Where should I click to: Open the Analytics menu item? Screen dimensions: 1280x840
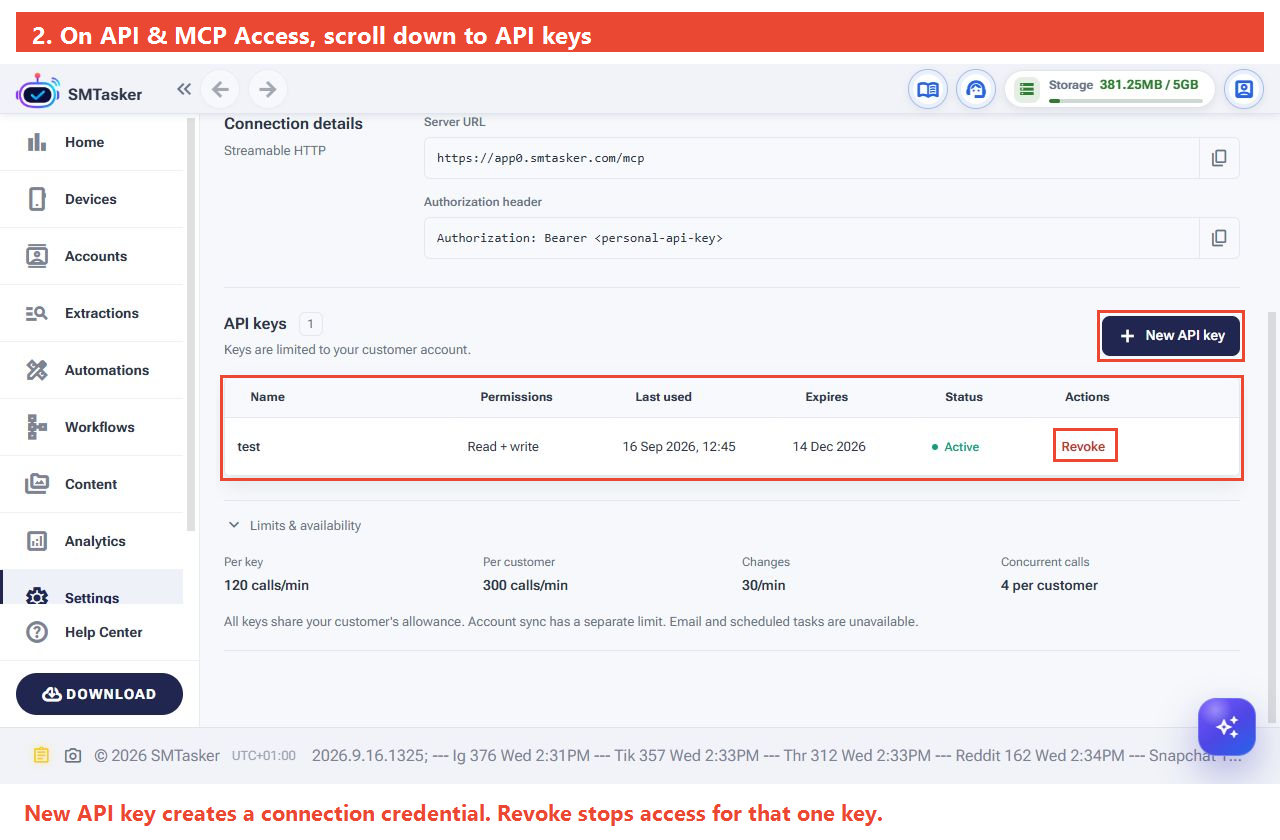[92, 541]
